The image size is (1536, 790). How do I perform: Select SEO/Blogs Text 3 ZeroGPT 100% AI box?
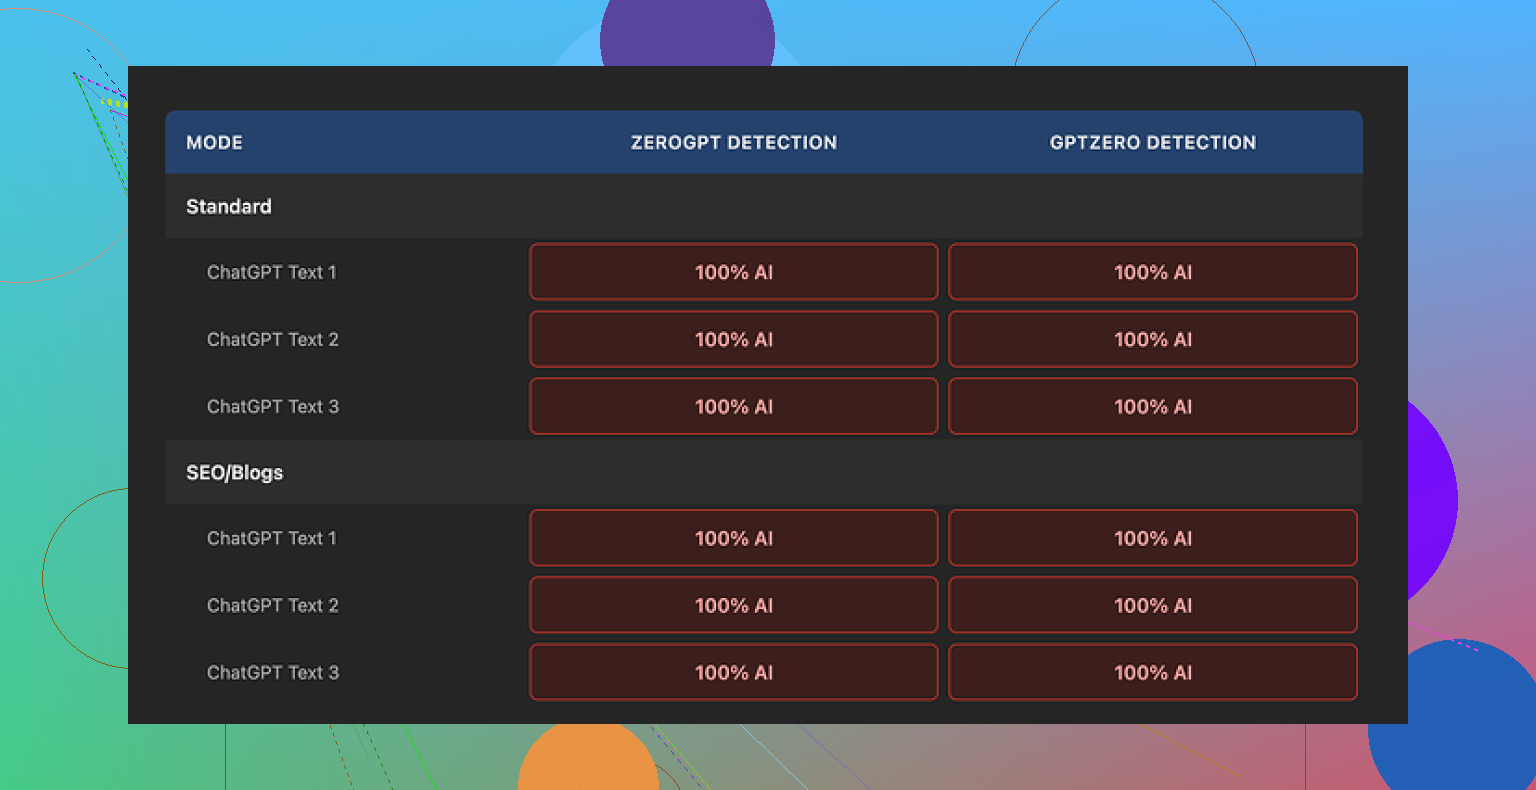click(x=733, y=672)
